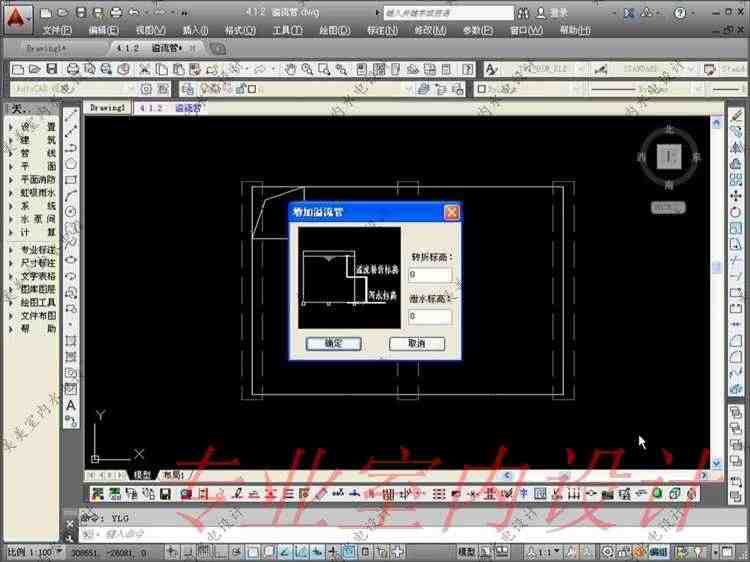Image resolution: width=750 pixels, height=562 pixels.
Task: Open the AutoCAD 经典 workspace dropdown
Action: pos(130,89)
